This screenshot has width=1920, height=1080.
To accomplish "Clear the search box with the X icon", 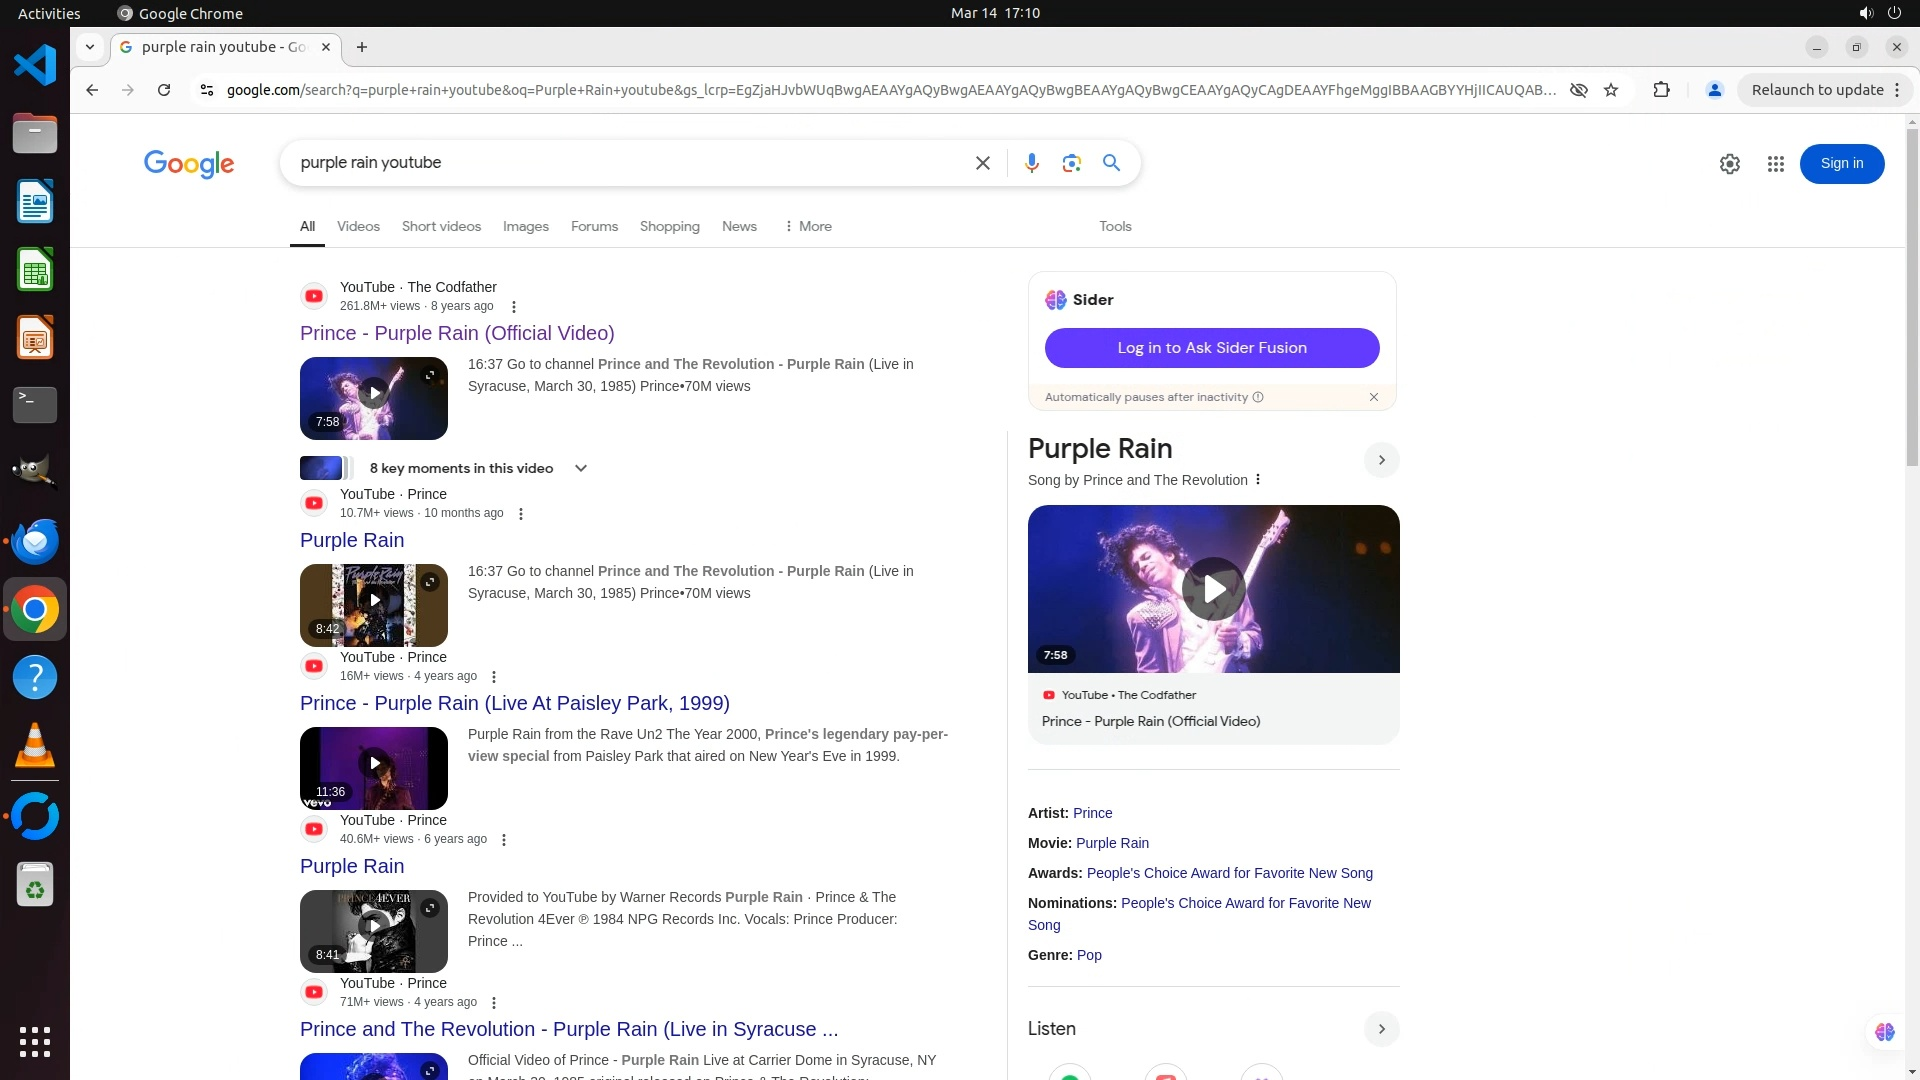I will click(982, 163).
